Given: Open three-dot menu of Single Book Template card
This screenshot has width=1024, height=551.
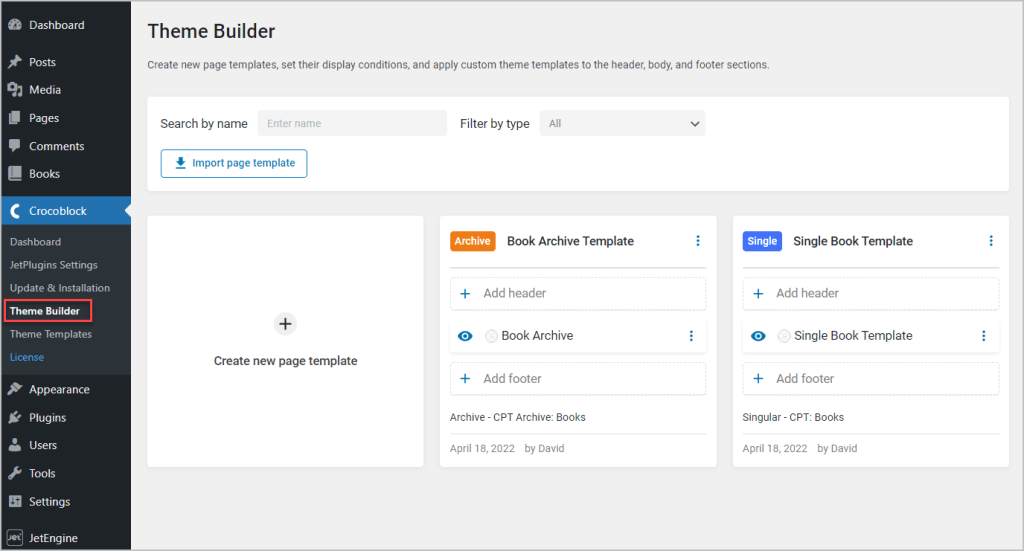Looking at the screenshot, I should [x=991, y=241].
